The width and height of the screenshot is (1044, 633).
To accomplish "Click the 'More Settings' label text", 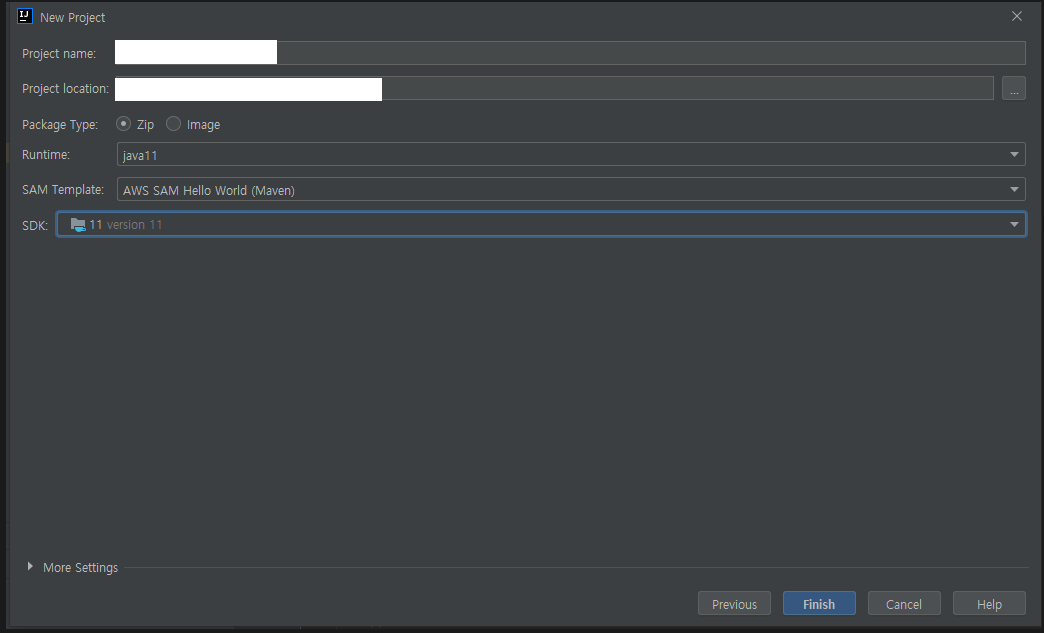I will click(x=81, y=568).
